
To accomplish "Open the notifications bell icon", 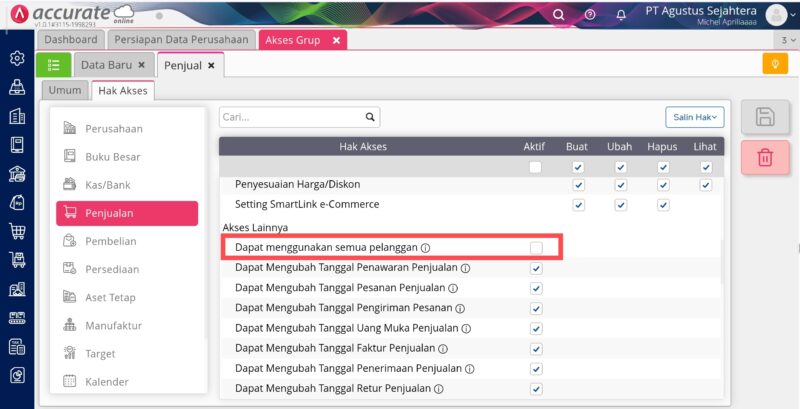I will tap(621, 15).
